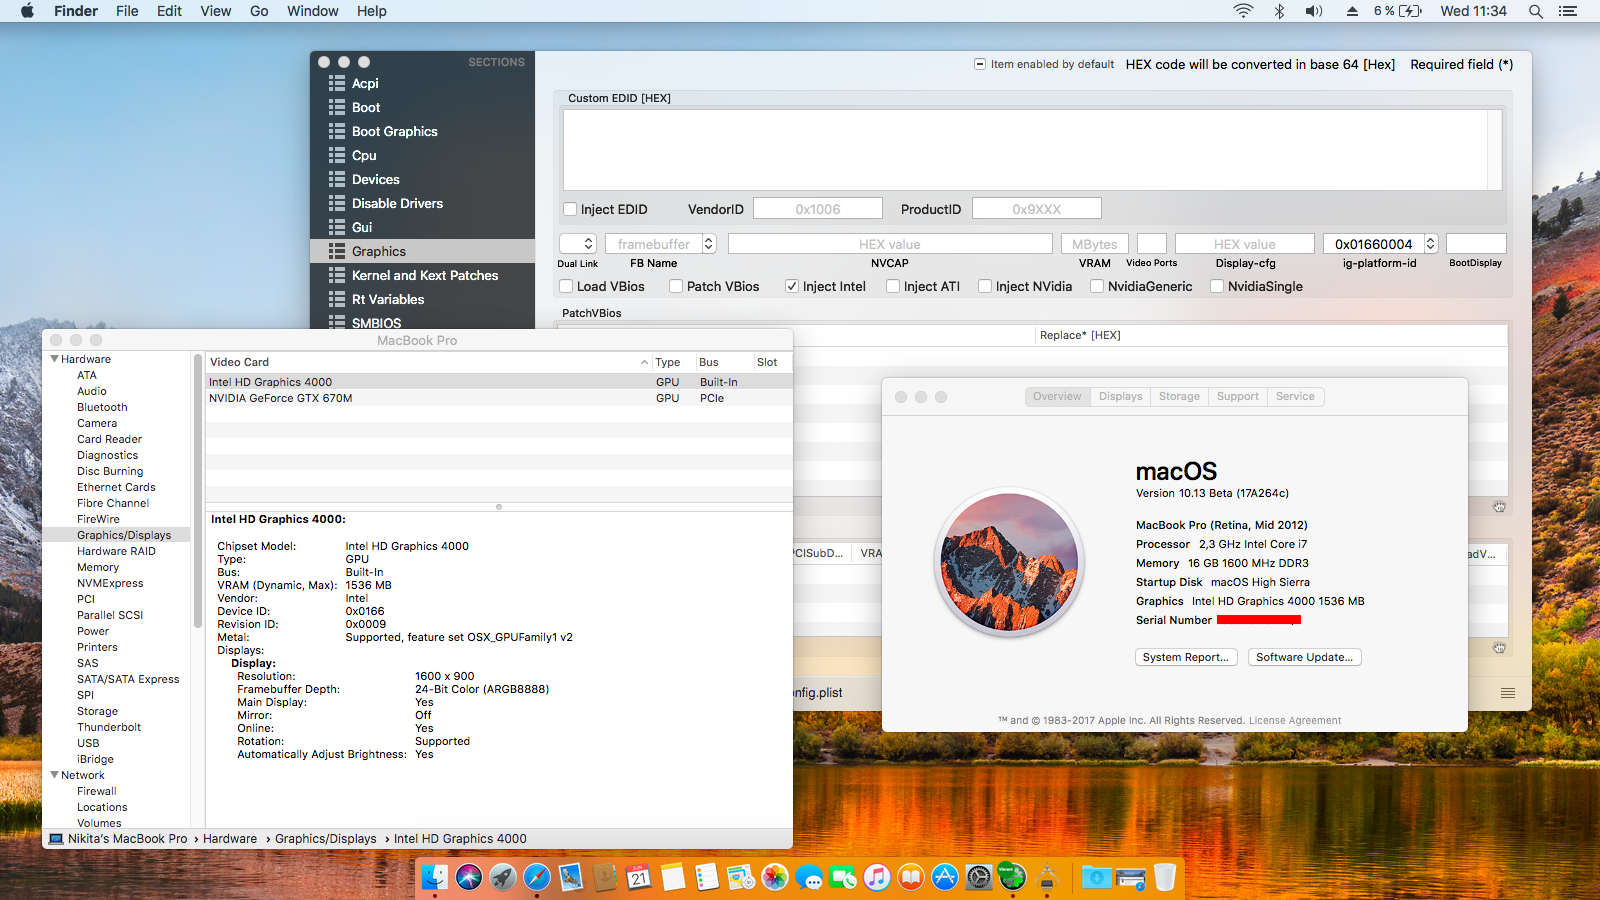Open iTunes from the dock
Image resolution: width=1600 pixels, height=900 pixels.
point(877,878)
